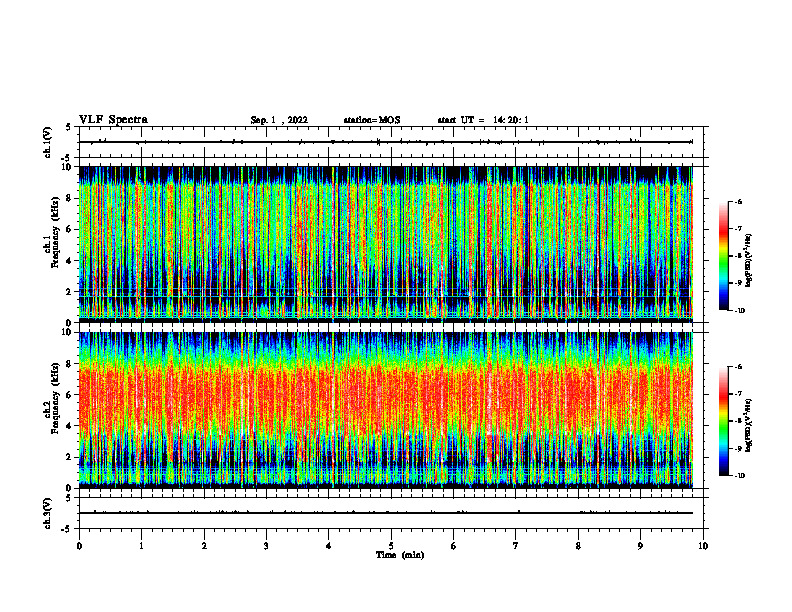The width and height of the screenshot is (792, 612).
Task: Click time axis tick label '1'
Action: tap(142, 546)
